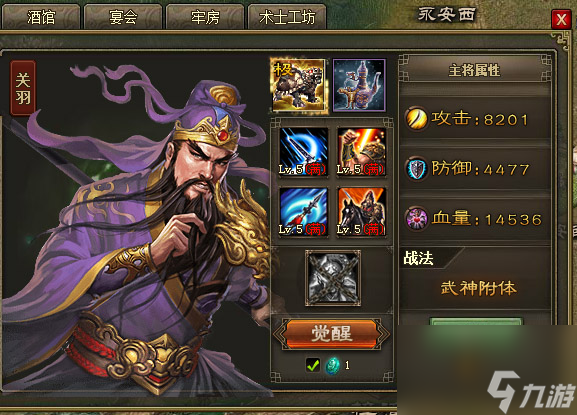Viewport: 577px width, 415px height.
Task: Open the flaming fist warrior skill icon
Action: tap(361, 152)
